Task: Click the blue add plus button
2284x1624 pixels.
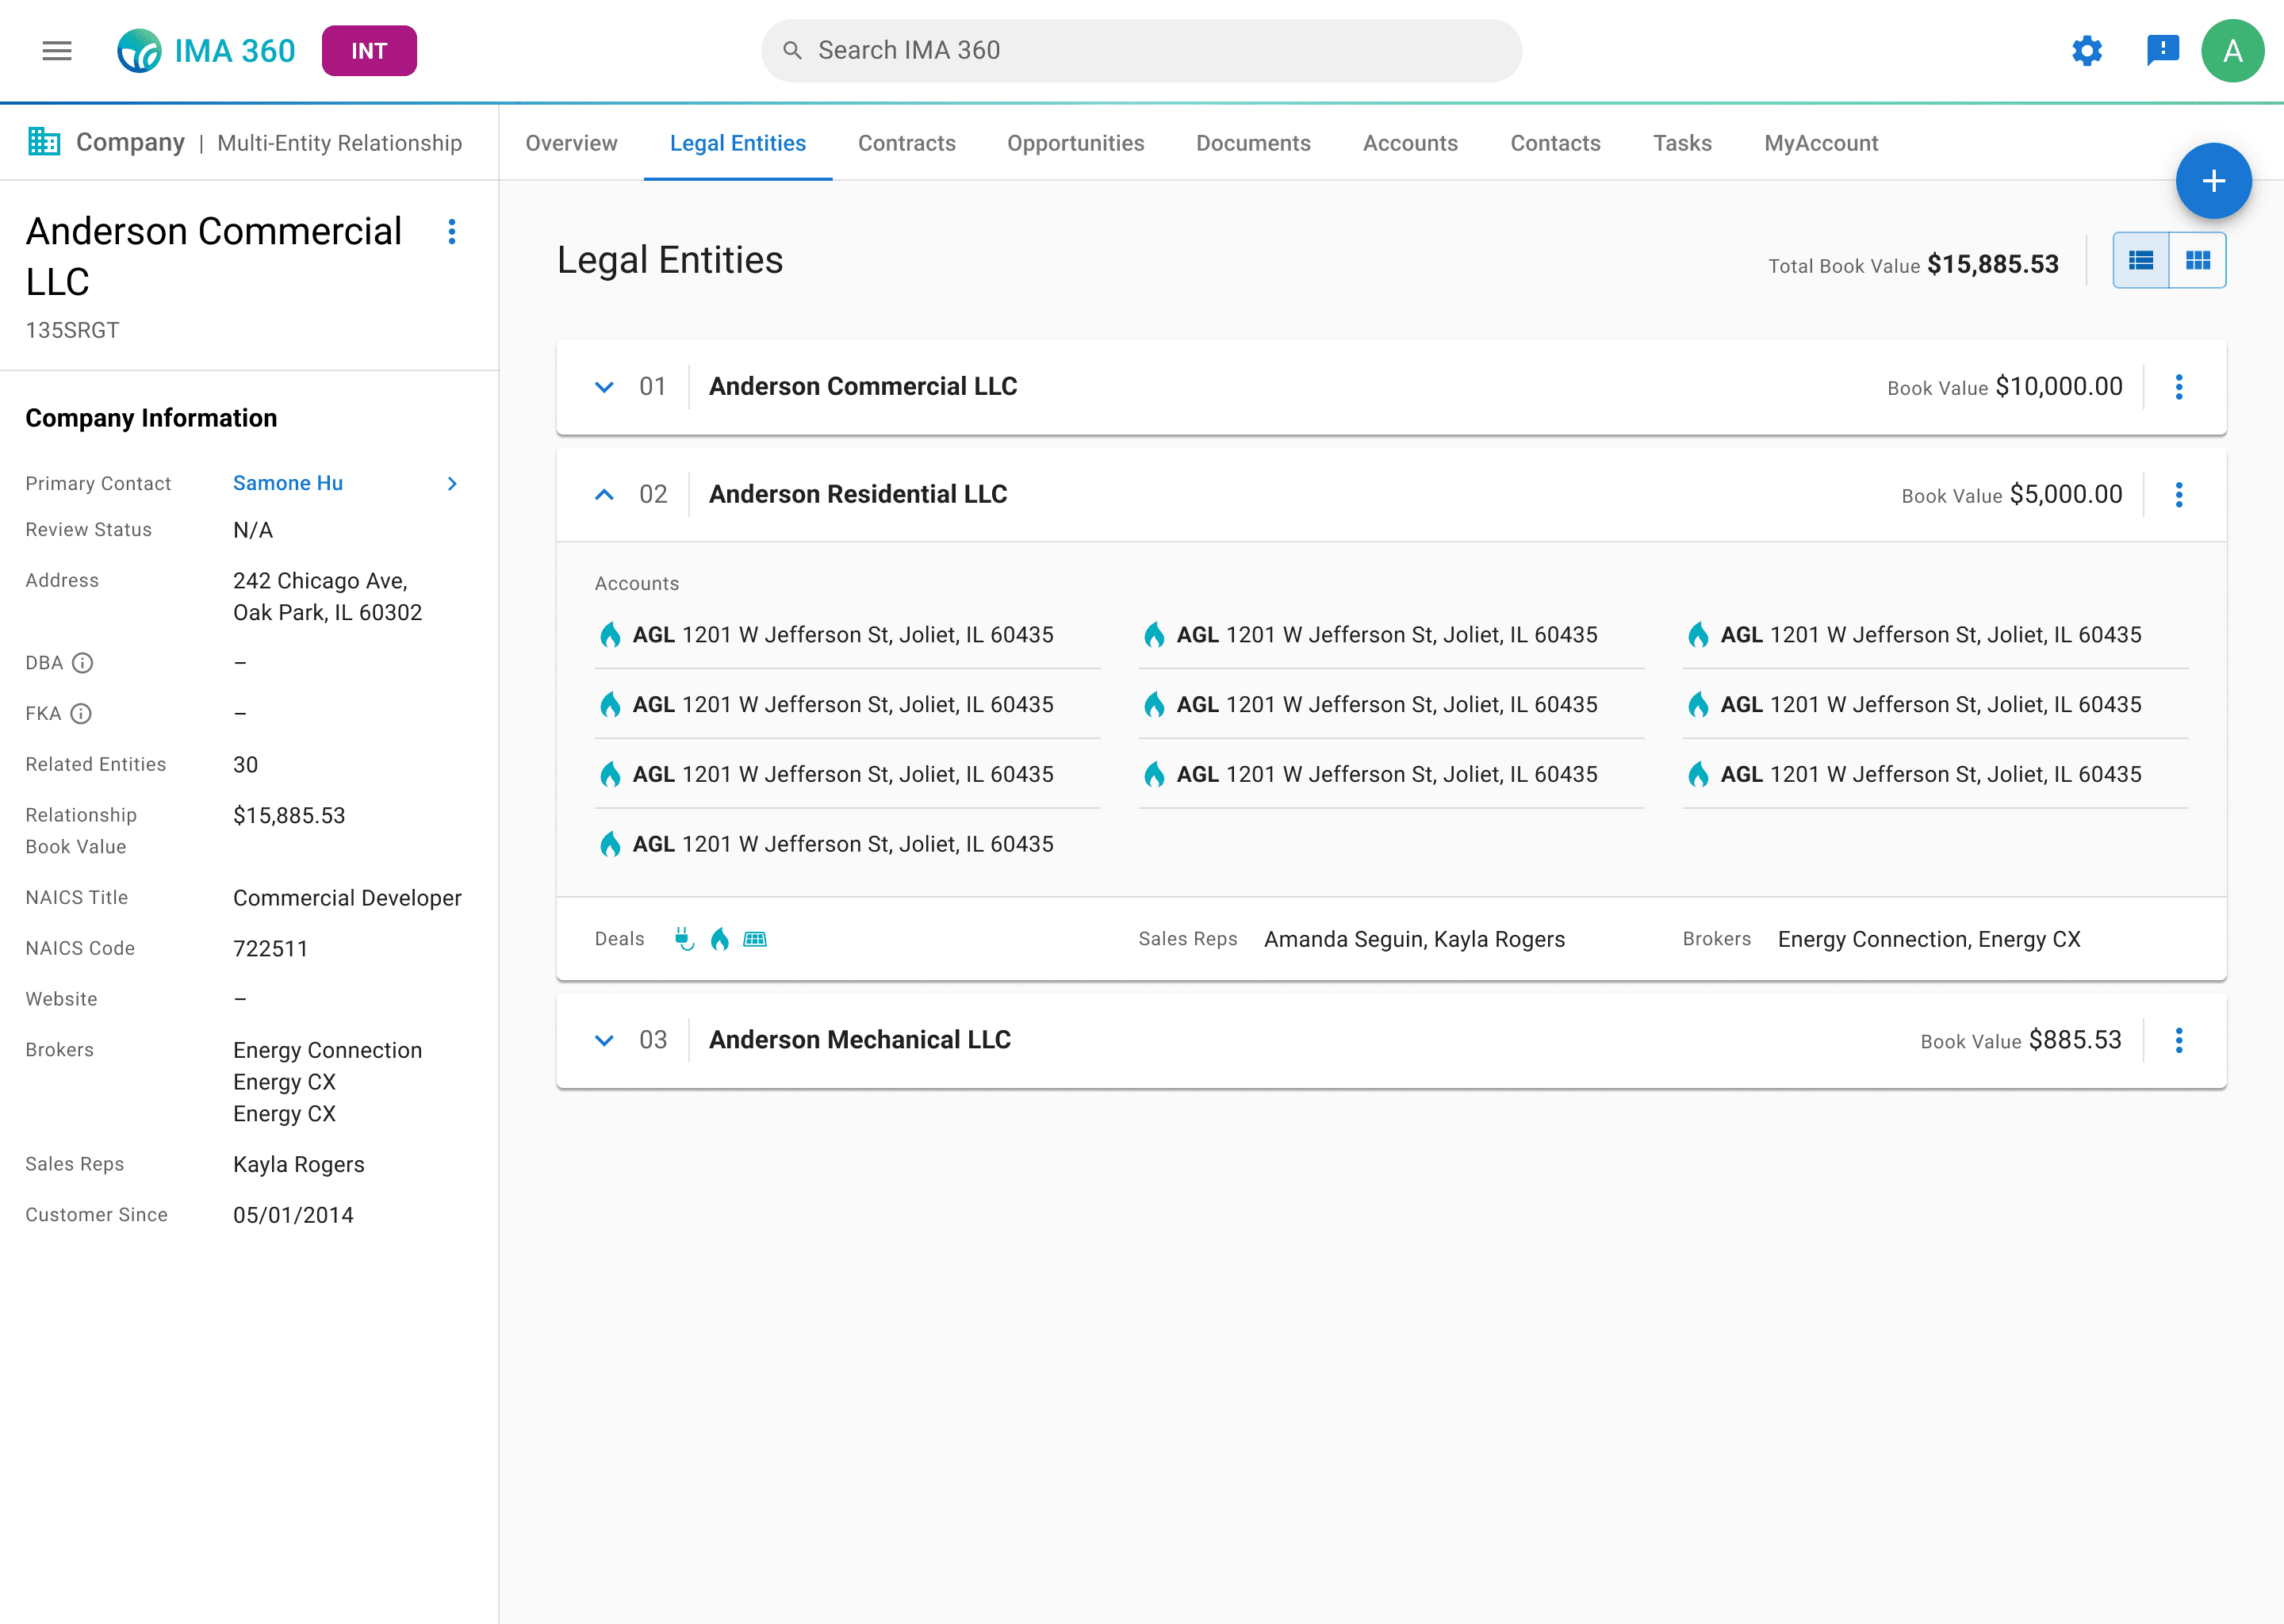Action: coord(2213,181)
